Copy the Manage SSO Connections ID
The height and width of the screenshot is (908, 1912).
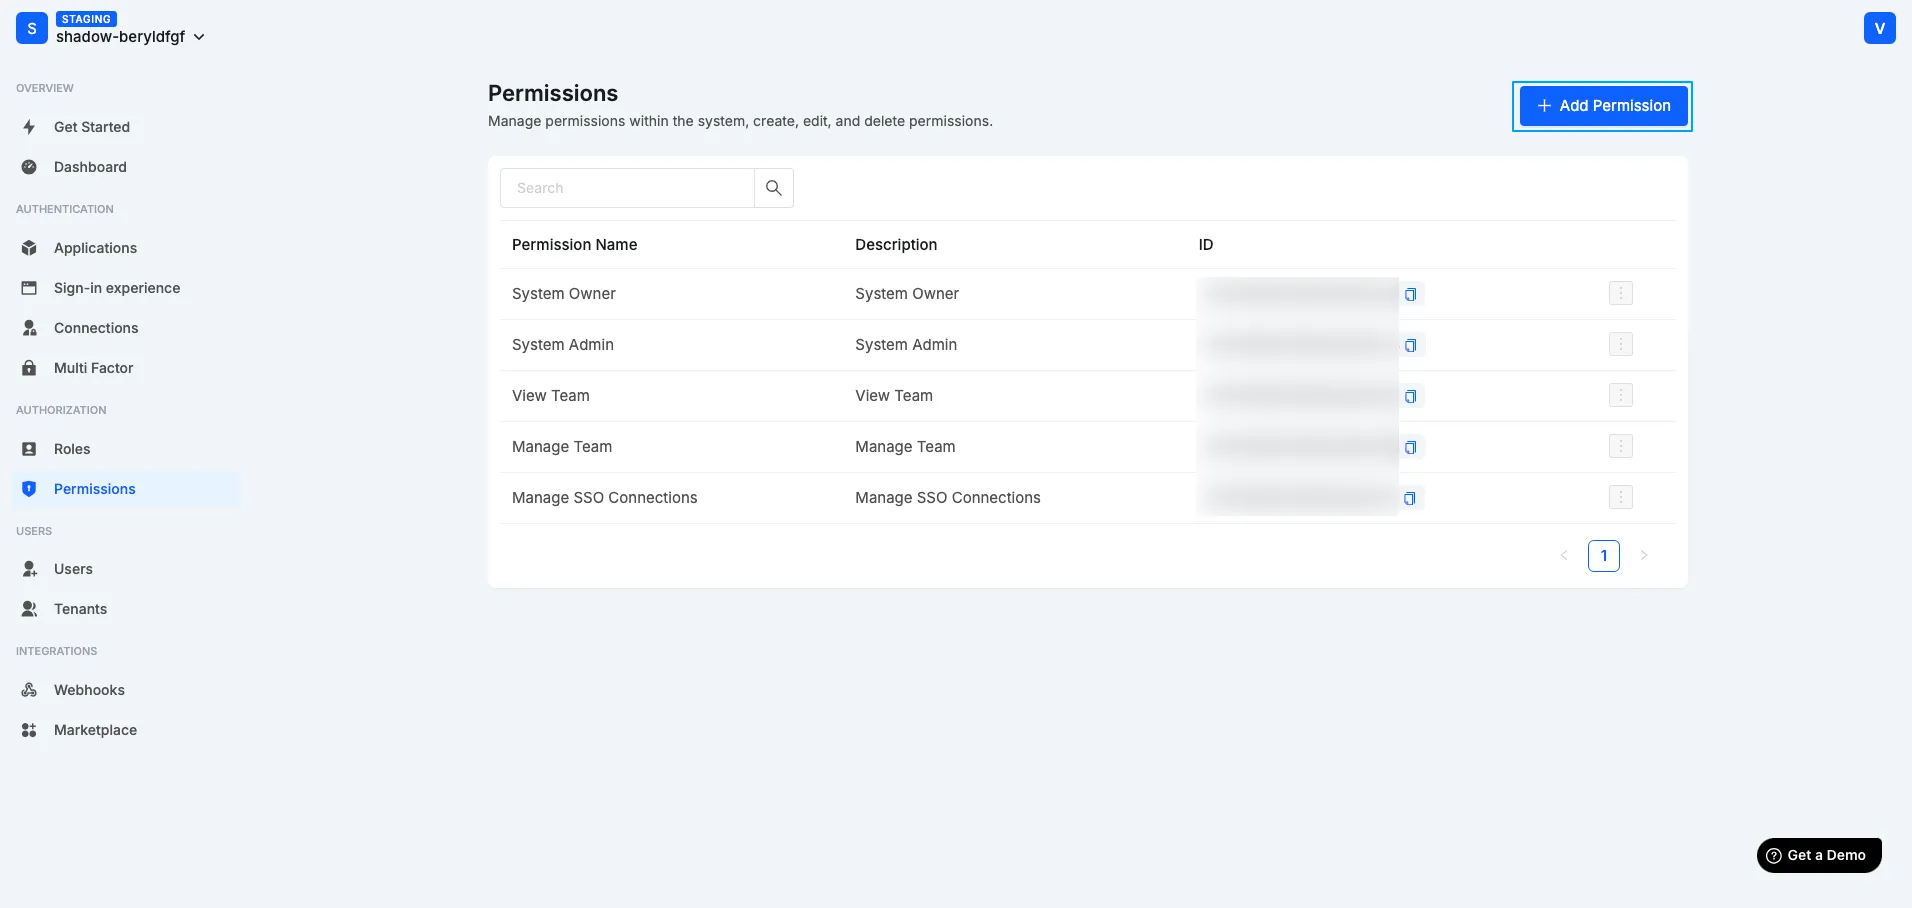coord(1410,497)
